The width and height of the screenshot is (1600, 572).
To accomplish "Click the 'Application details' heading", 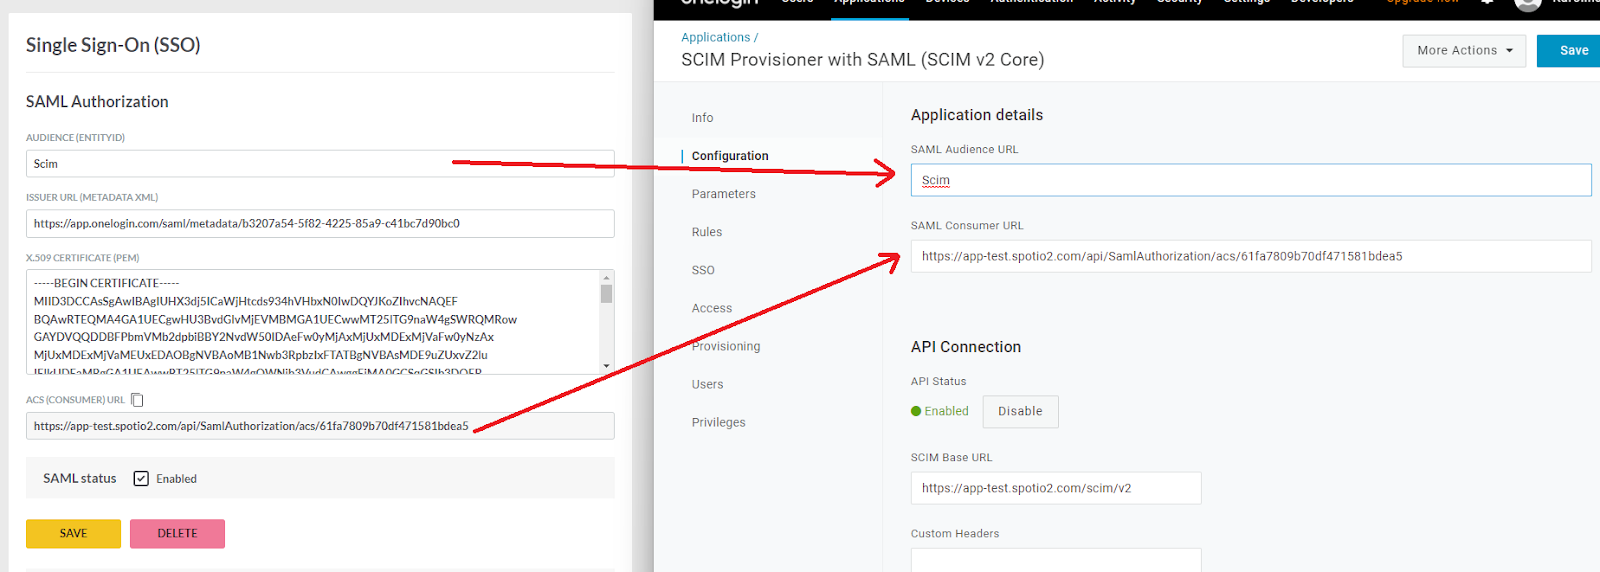I will point(977,115).
